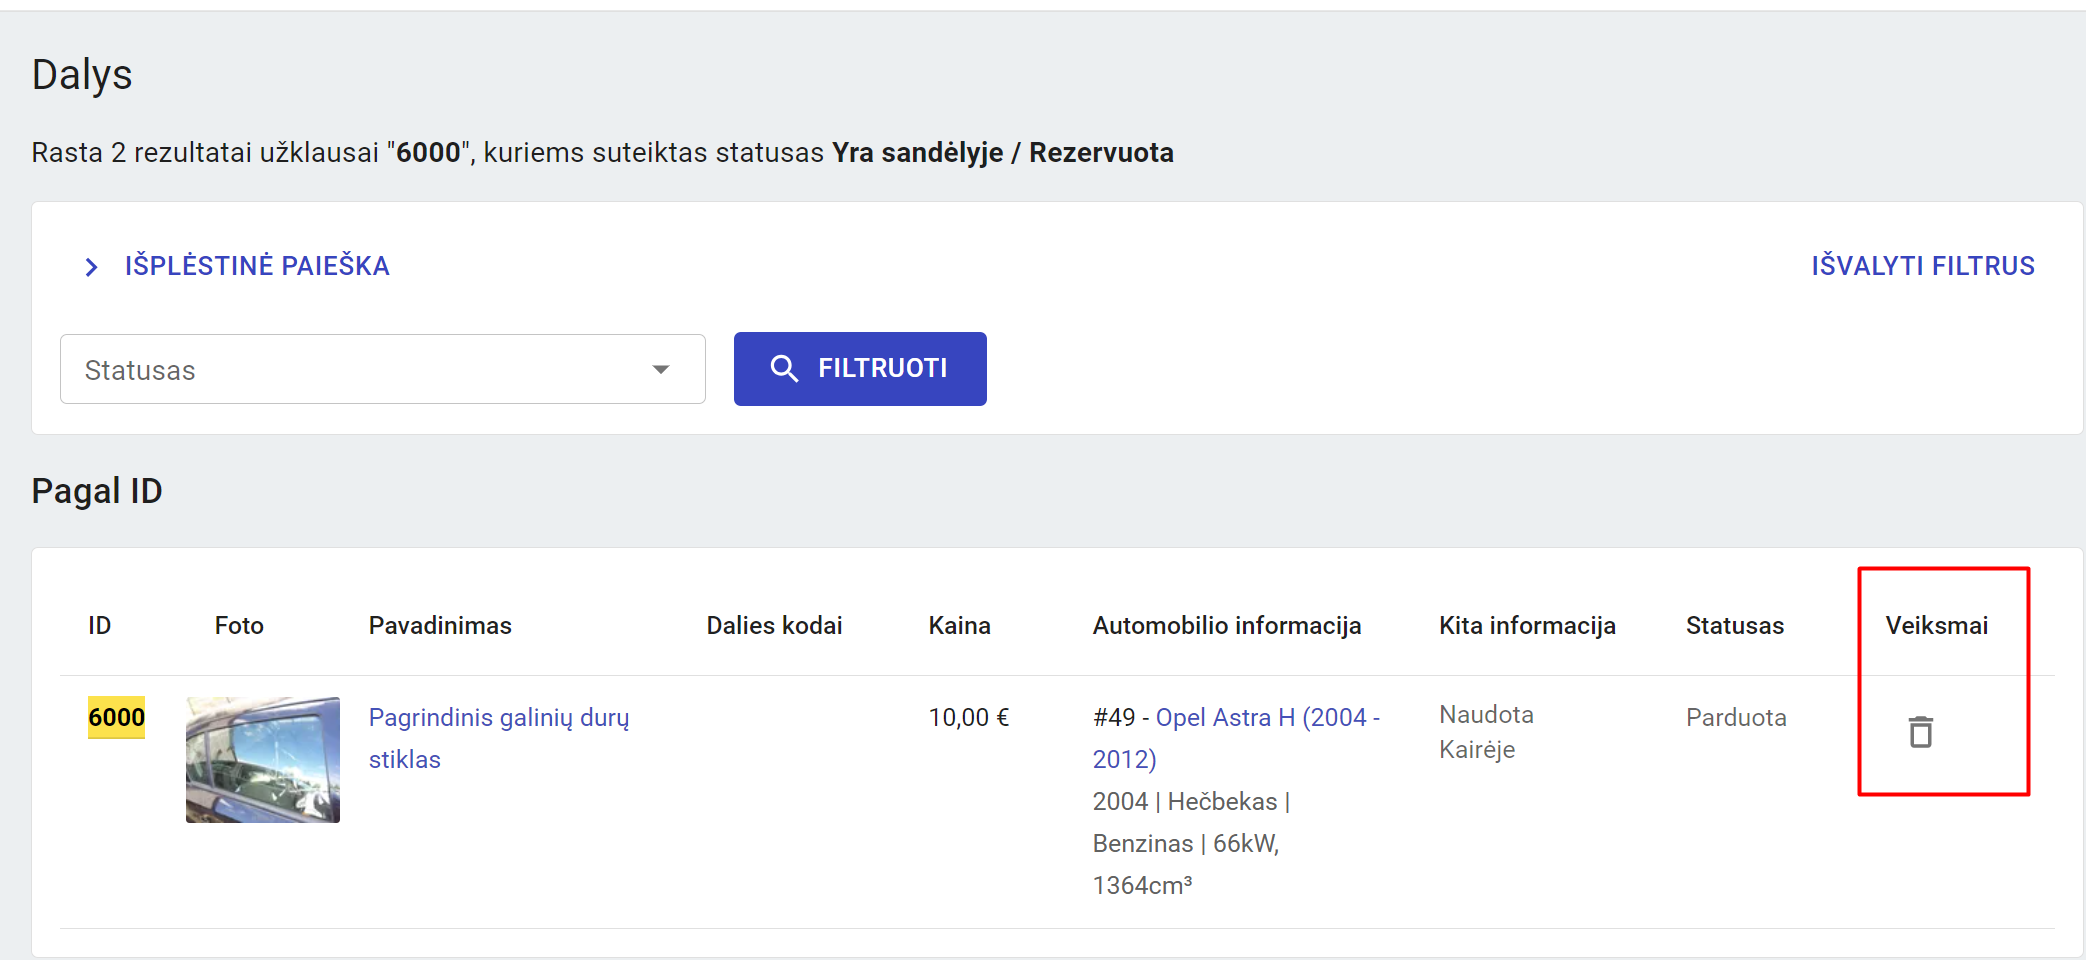Click the Veiksmai column header
The width and height of the screenshot is (2086, 960).
click(x=1936, y=626)
